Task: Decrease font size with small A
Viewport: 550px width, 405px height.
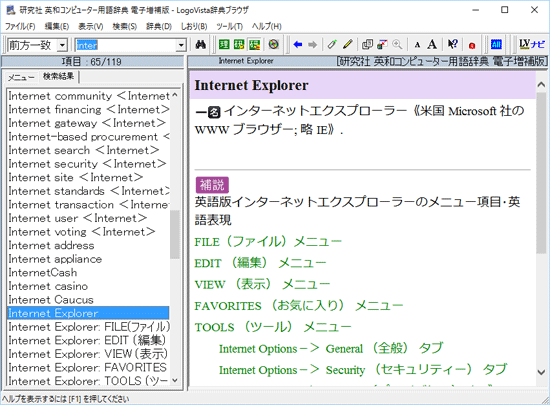Action: (x=417, y=45)
